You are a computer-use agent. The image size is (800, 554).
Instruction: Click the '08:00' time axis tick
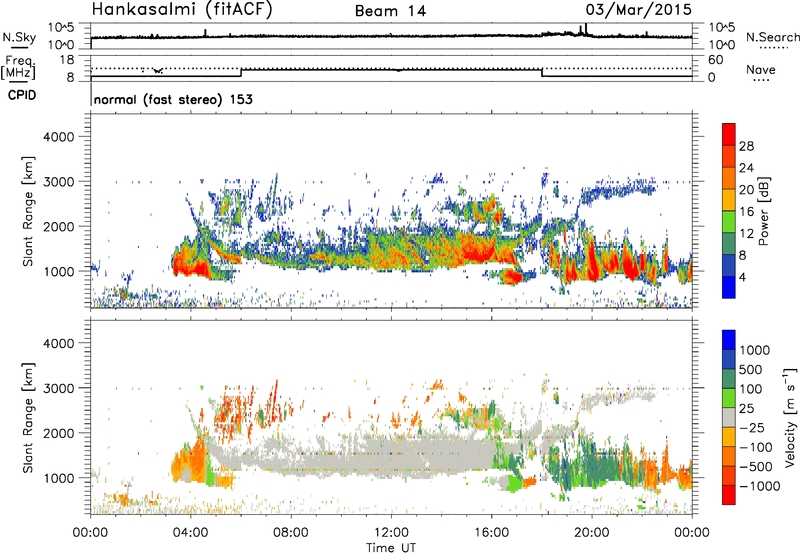(291, 533)
